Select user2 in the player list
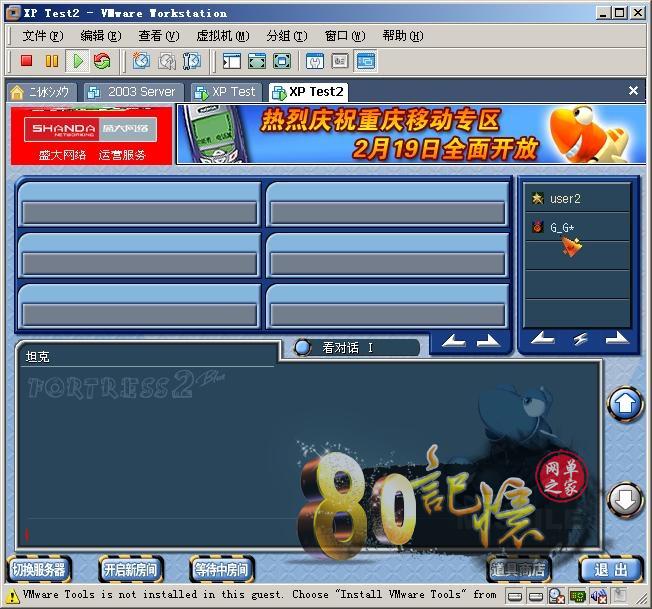Image resolution: width=652 pixels, height=609 pixels. point(565,199)
